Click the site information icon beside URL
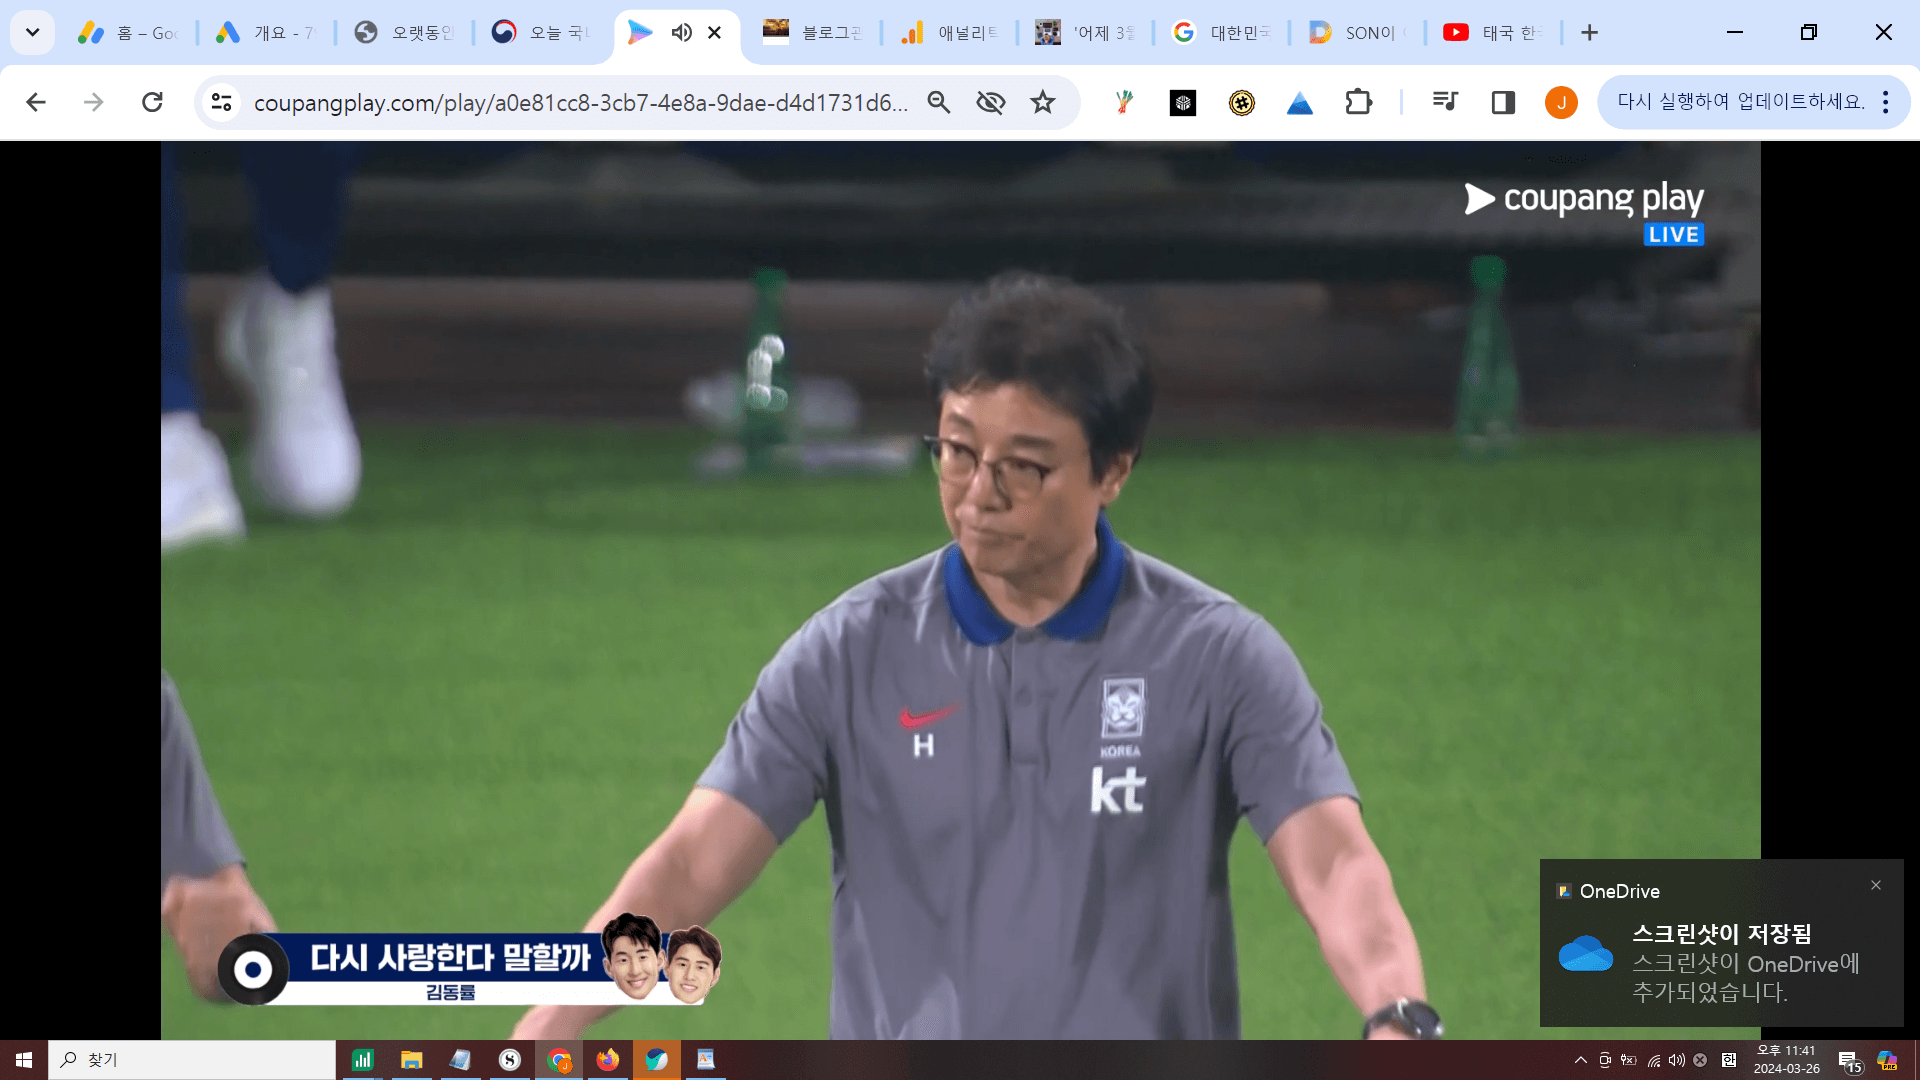Screen dimensions: 1920x1080 tap(221, 102)
